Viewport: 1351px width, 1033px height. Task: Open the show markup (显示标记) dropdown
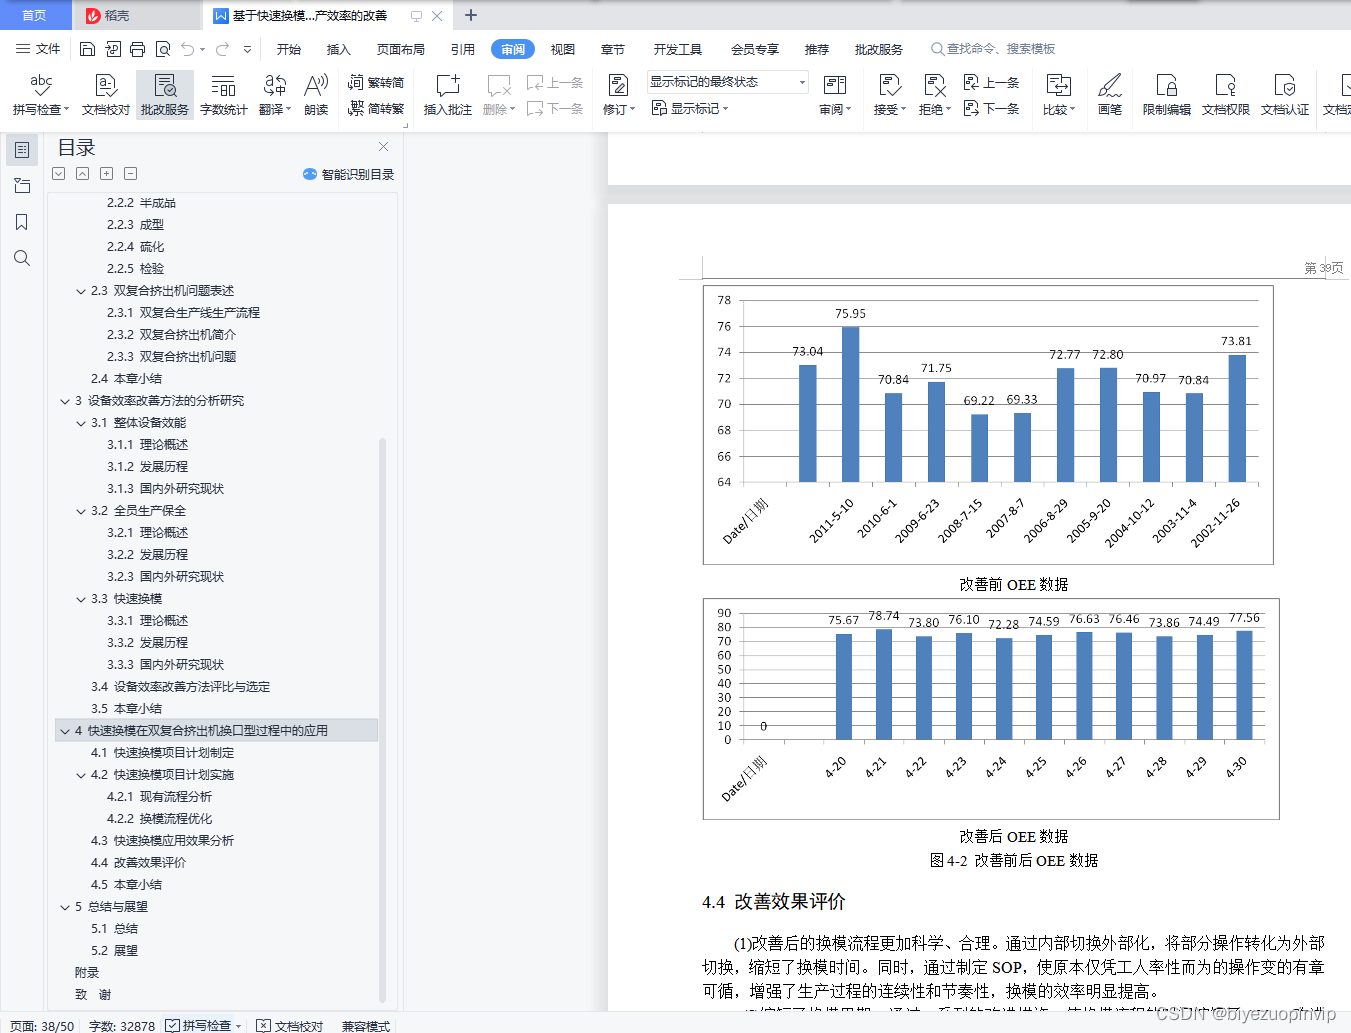coord(691,108)
